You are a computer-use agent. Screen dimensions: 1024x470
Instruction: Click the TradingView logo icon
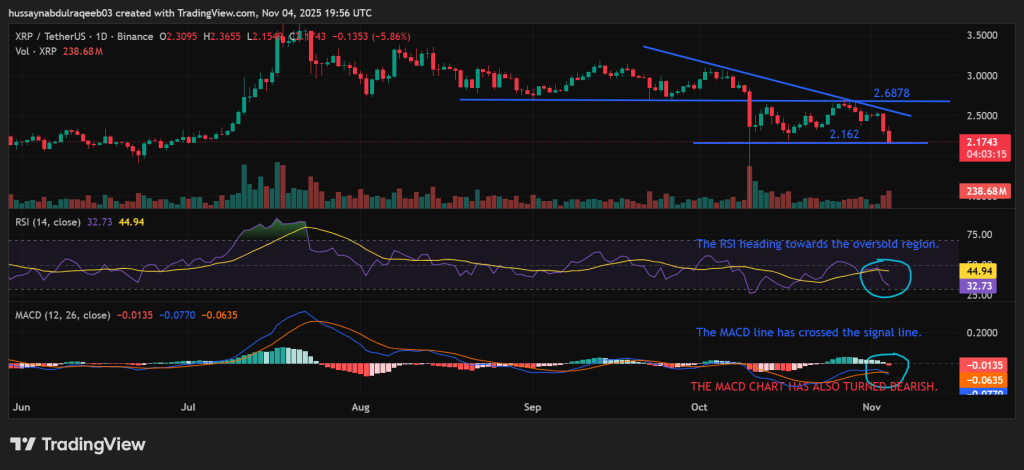point(23,444)
